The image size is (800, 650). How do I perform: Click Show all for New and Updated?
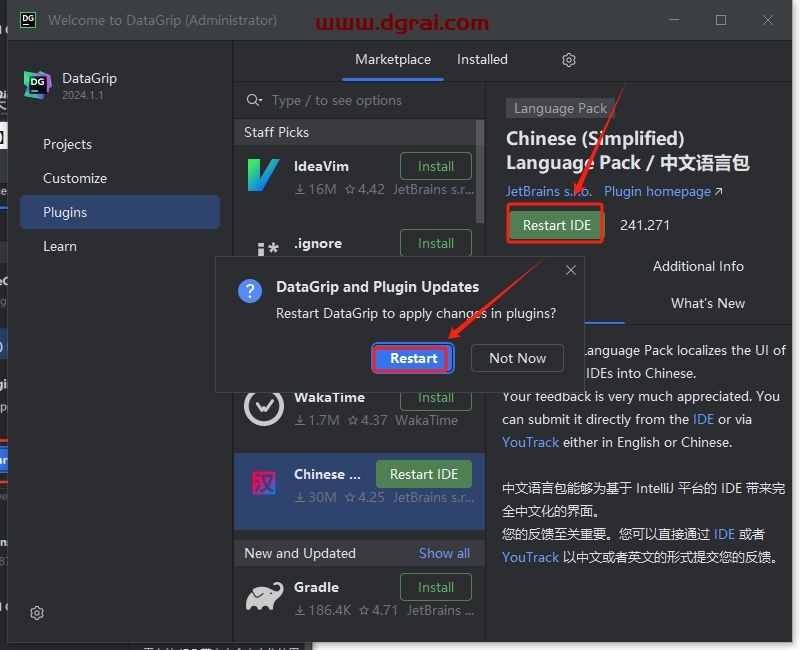pyautogui.click(x=444, y=554)
